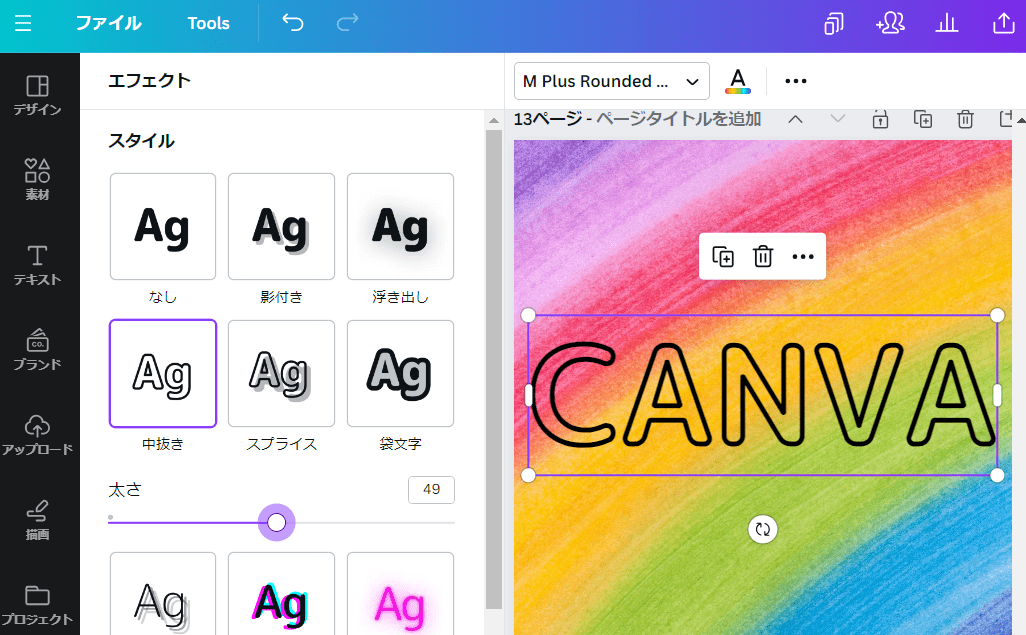This screenshot has height=635, width=1026.
Task: Choose the 袋文字 outline text style
Action: (x=400, y=373)
